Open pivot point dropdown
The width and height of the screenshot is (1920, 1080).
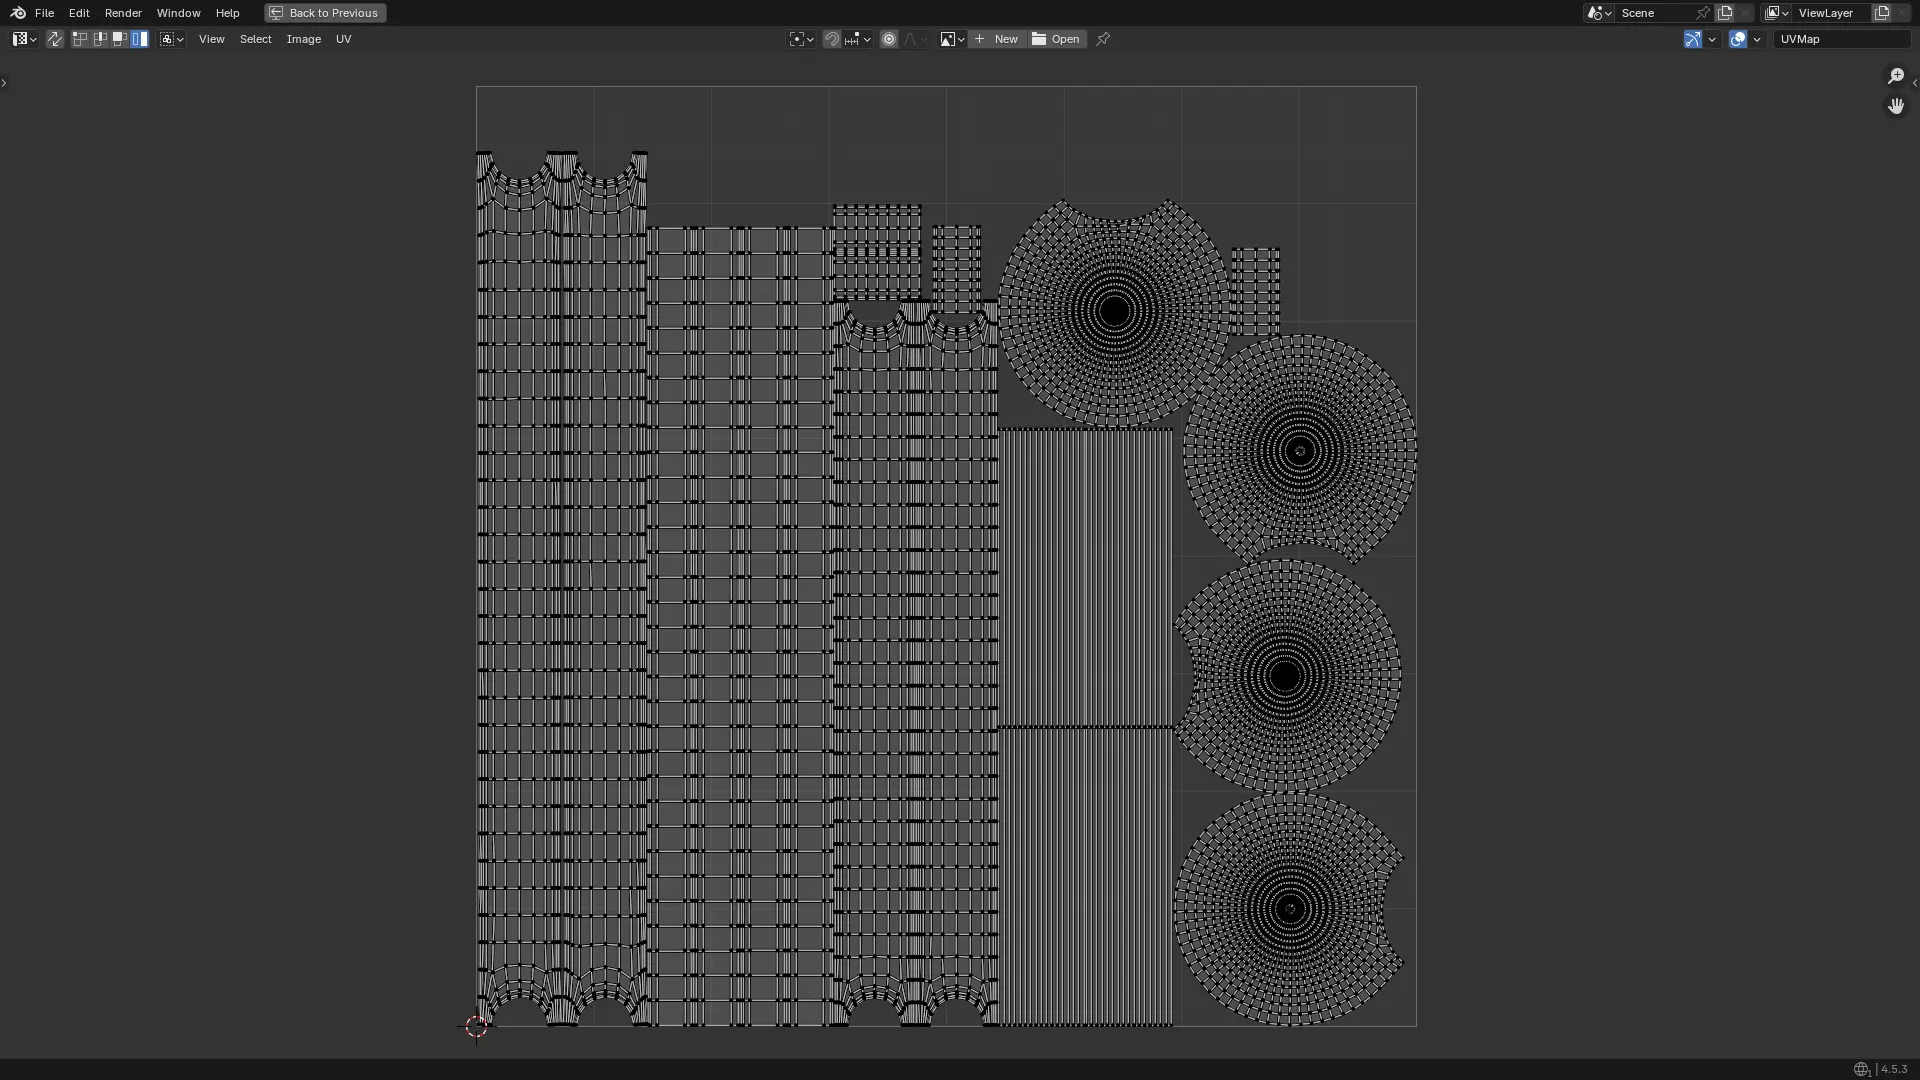(x=801, y=39)
